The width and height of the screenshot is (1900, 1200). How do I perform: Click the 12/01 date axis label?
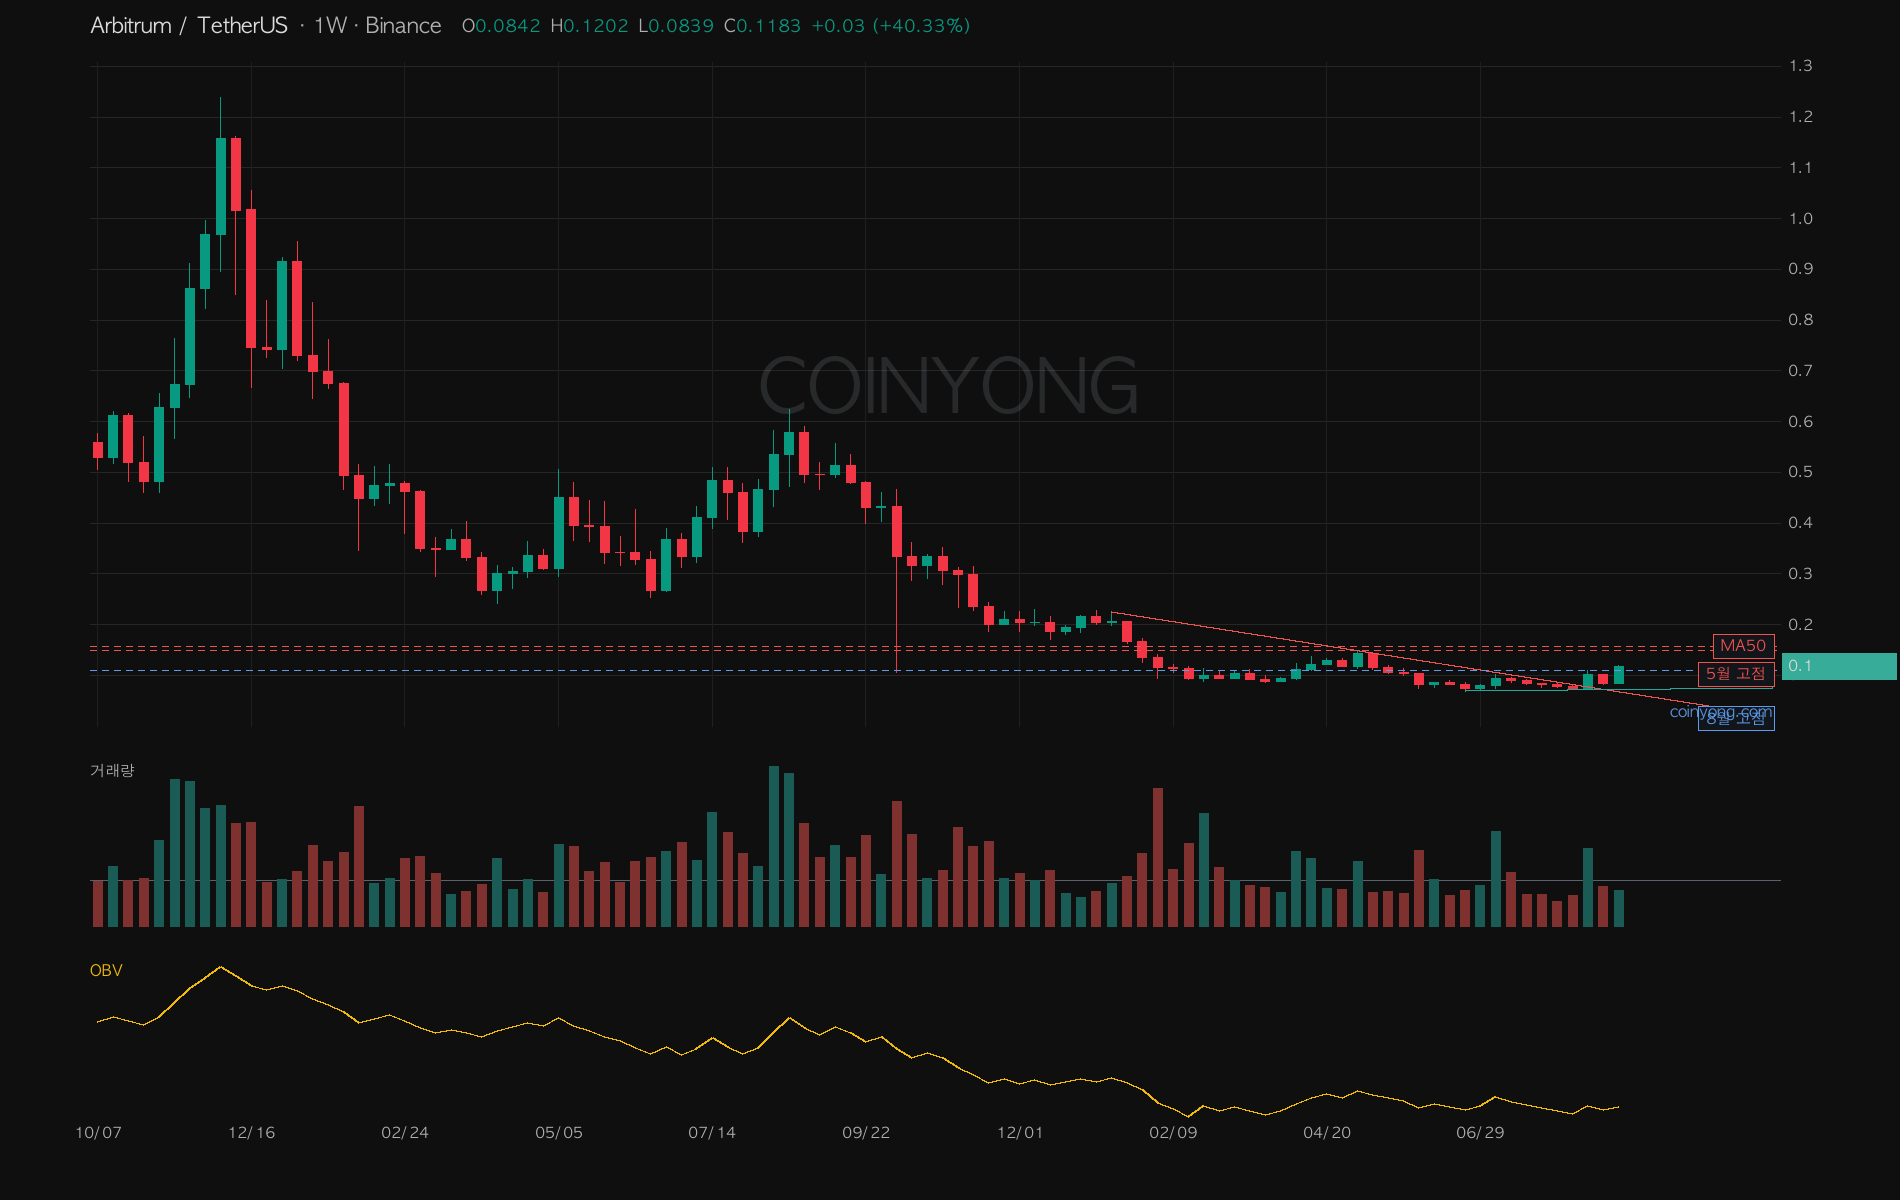1019,1133
